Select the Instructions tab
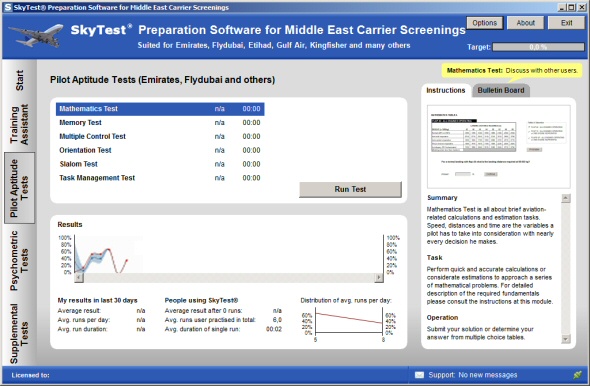This screenshot has height=386, width=590. (446, 90)
